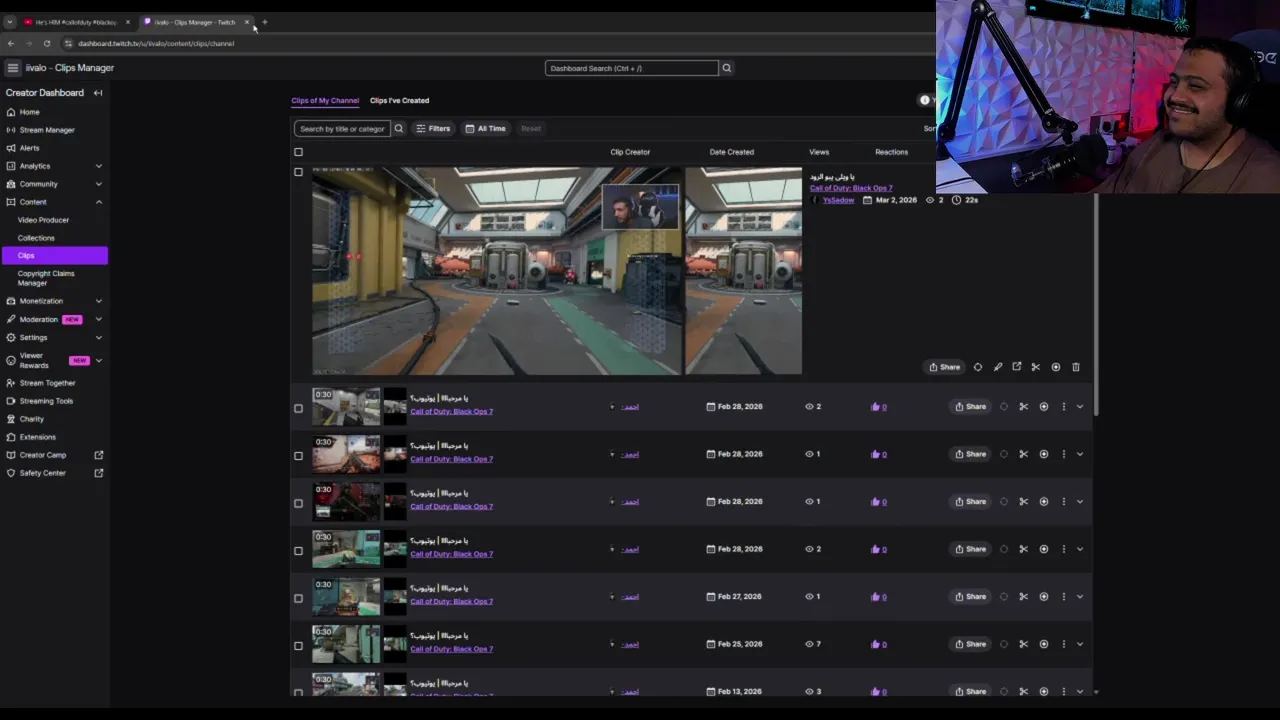Open Stream Manager from the sidebar

pos(47,130)
